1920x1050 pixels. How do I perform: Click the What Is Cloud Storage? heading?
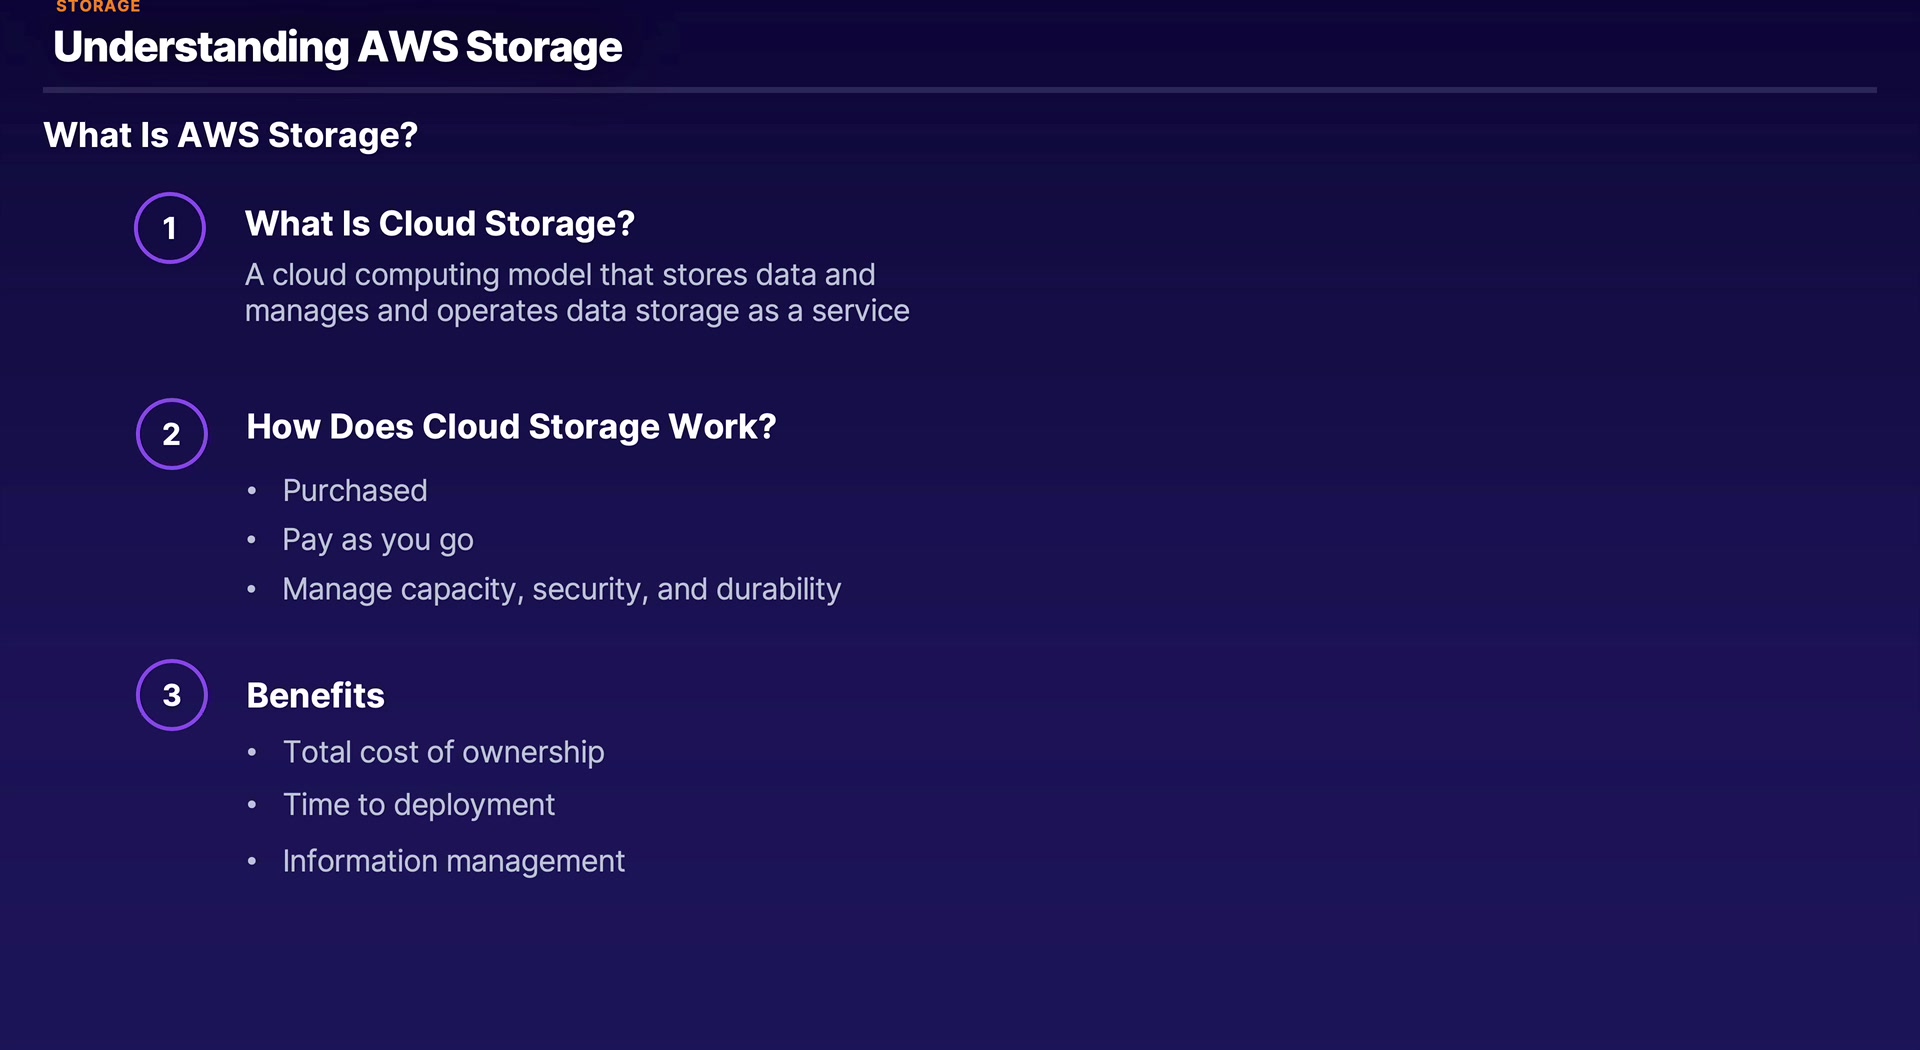(439, 224)
